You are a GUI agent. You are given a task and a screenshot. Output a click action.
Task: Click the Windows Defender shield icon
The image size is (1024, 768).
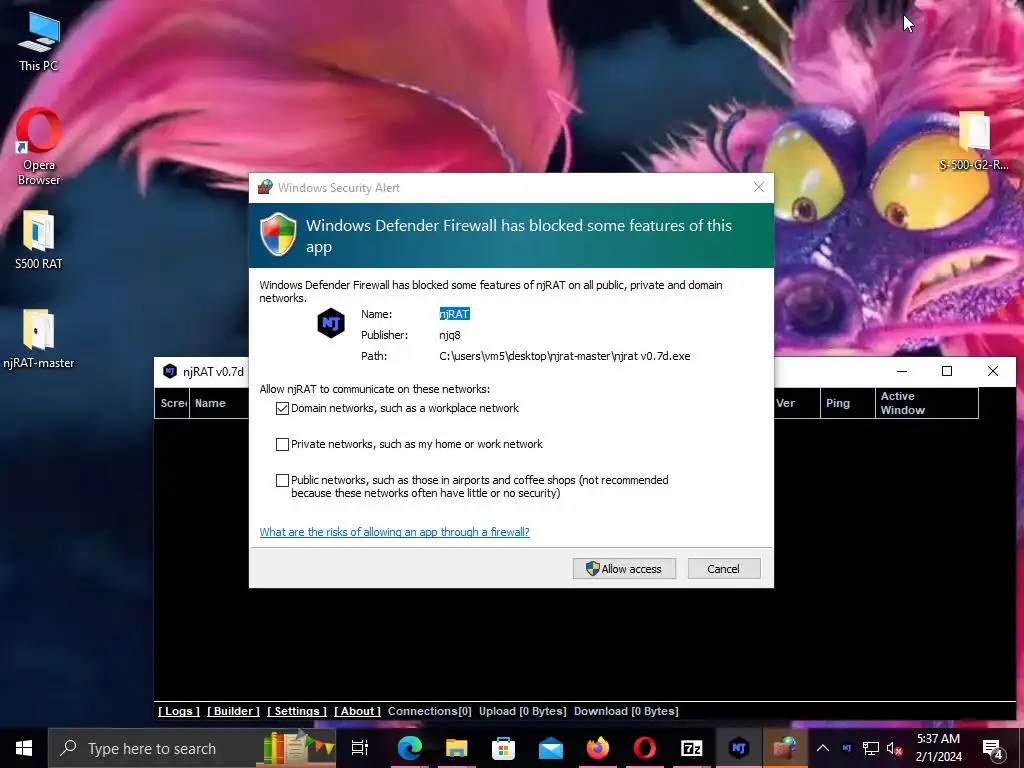click(x=278, y=234)
